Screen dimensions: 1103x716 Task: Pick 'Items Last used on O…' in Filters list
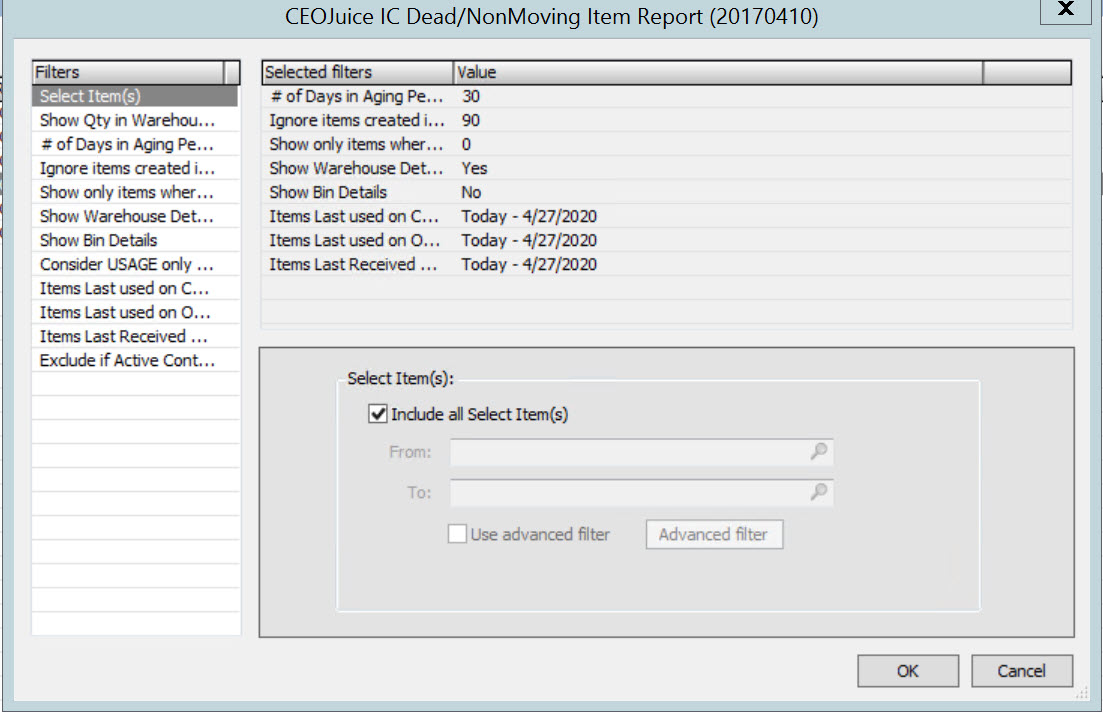point(135,312)
